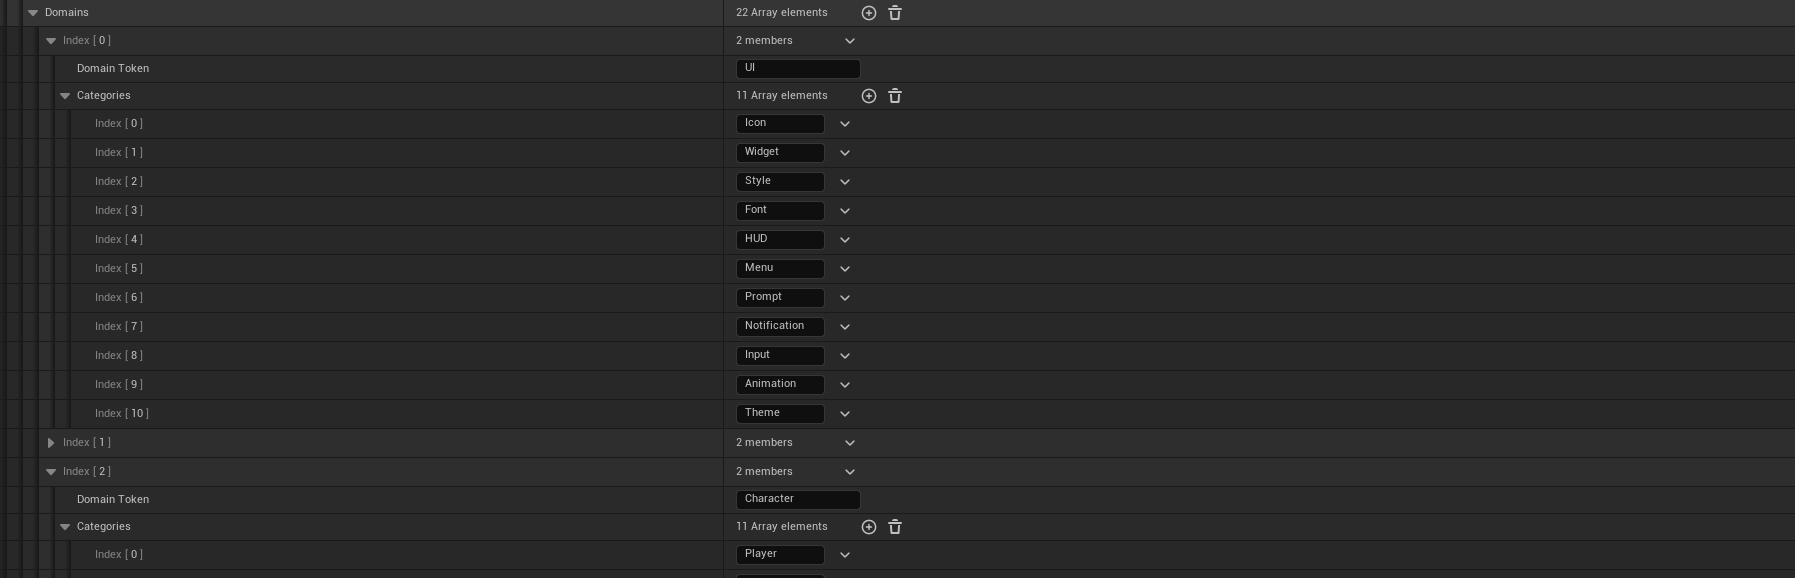Collapse Domains Index [ 2 ] struct
This screenshot has width=1795, height=578.
pyautogui.click(x=51, y=472)
